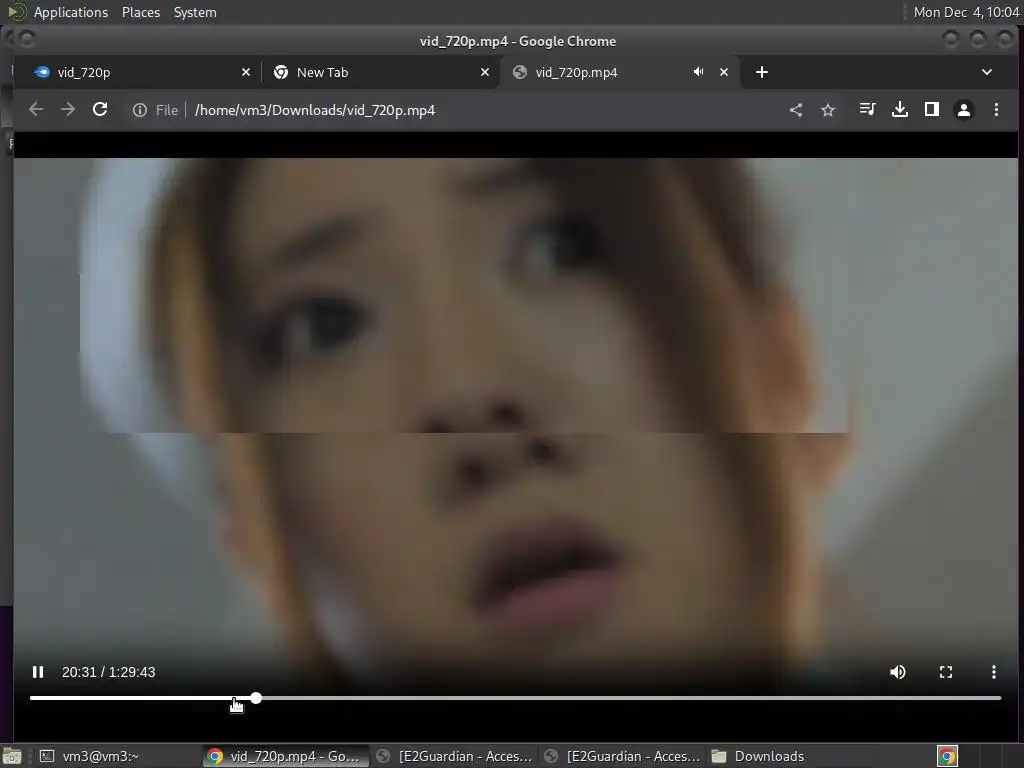Click the address bar with vid_720p.mp4 path
Image resolution: width=1024 pixels, height=768 pixels.
pos(315,110)
